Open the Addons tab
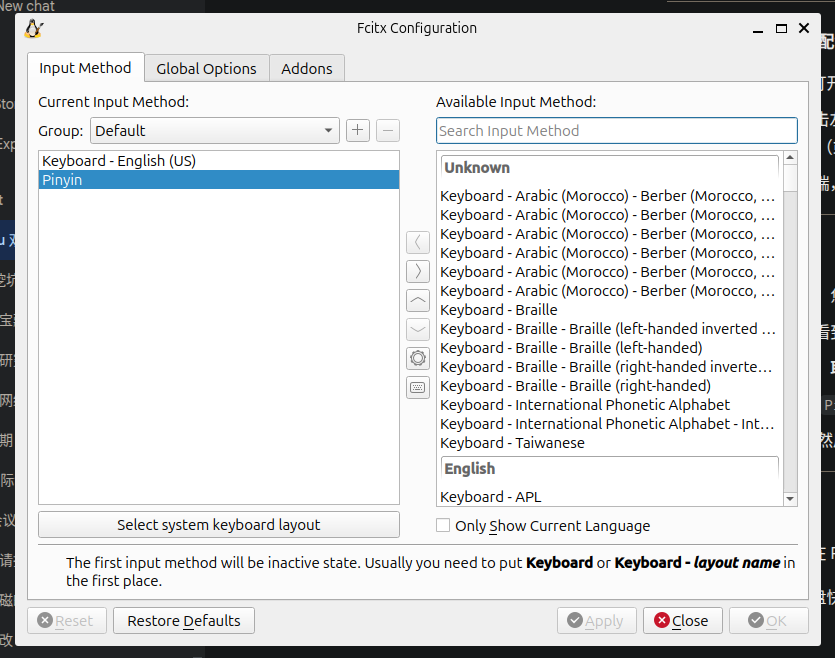Screen dimensions: 835x658 point(307,69)
